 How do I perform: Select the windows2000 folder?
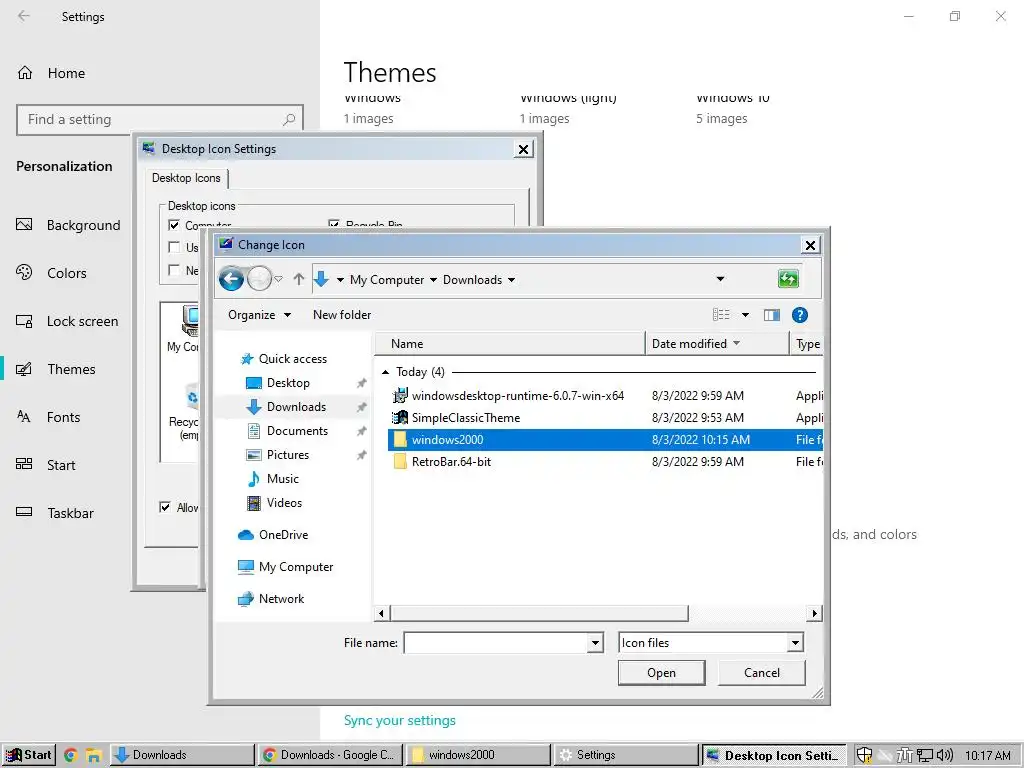point(605,440)
